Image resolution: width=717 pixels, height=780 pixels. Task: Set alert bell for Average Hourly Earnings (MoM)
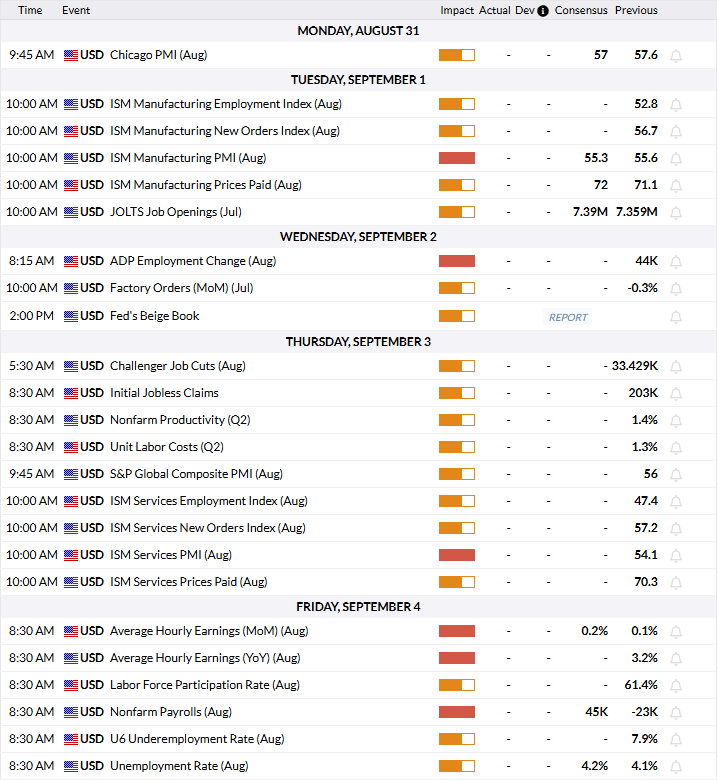676,632
